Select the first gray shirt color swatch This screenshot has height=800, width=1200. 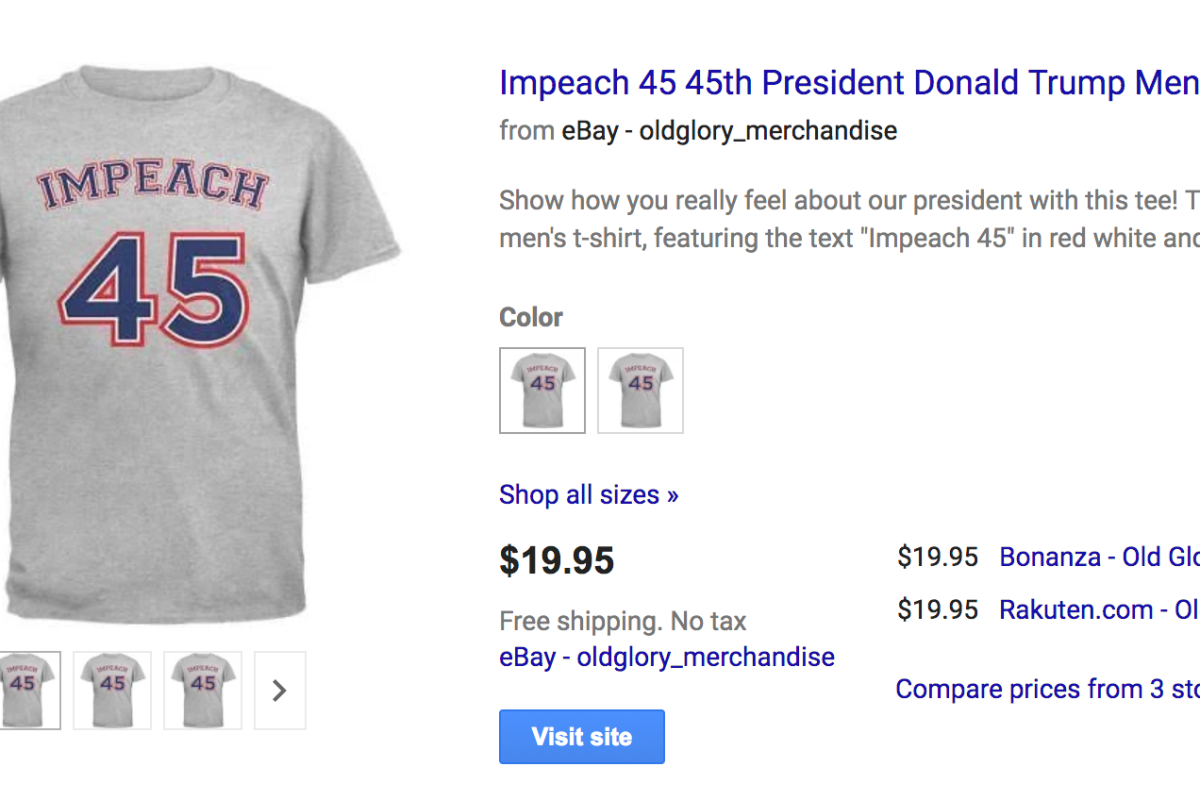pyautogui.click(x=542, y=390)
